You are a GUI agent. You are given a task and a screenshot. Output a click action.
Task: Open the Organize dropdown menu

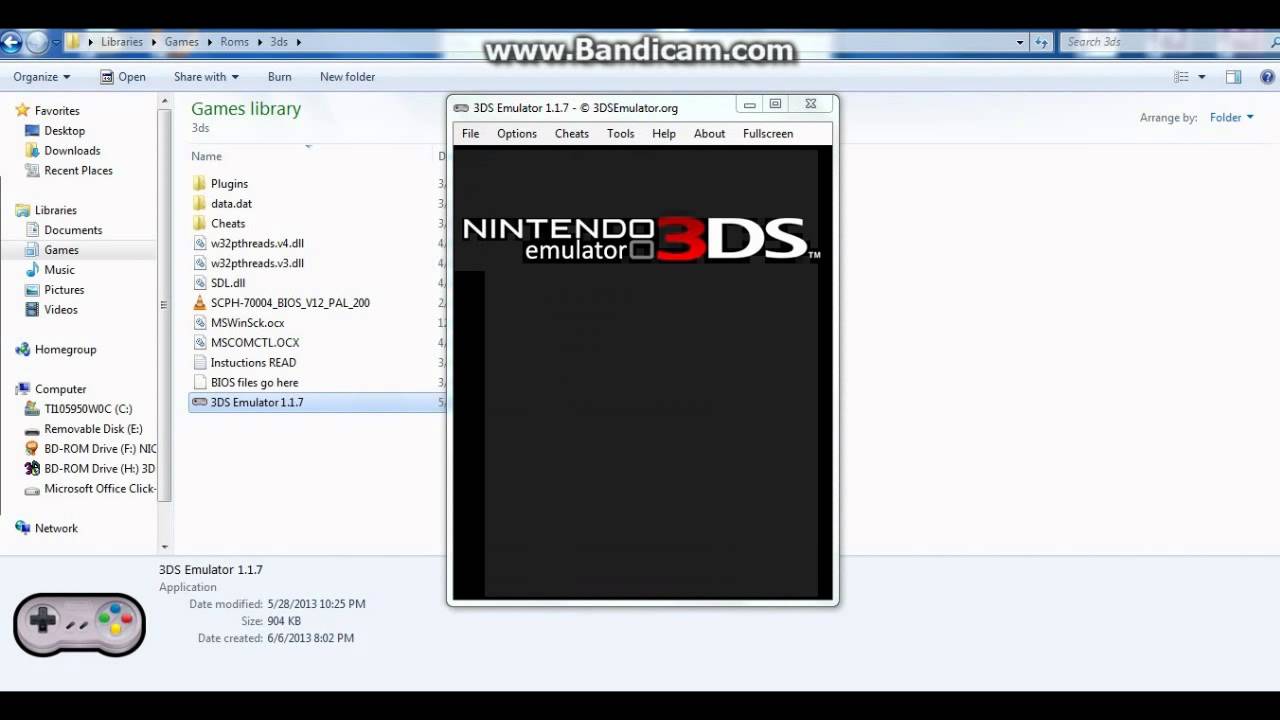click(x=42, y=77)
